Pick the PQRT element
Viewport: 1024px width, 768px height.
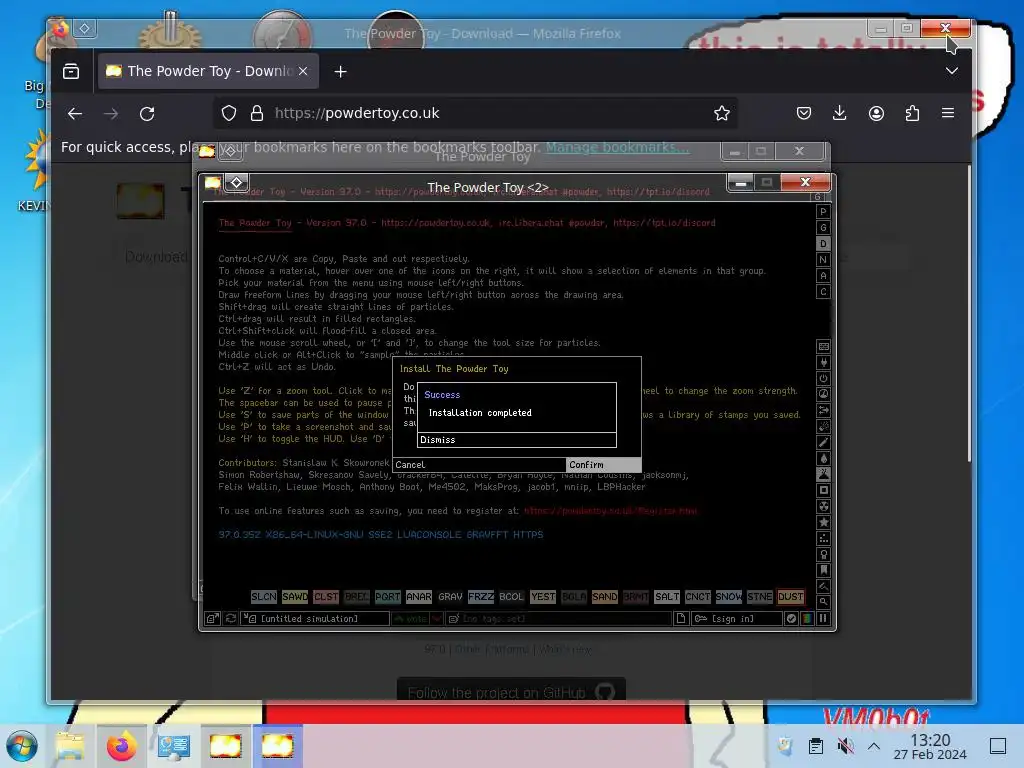coord(388,597)
